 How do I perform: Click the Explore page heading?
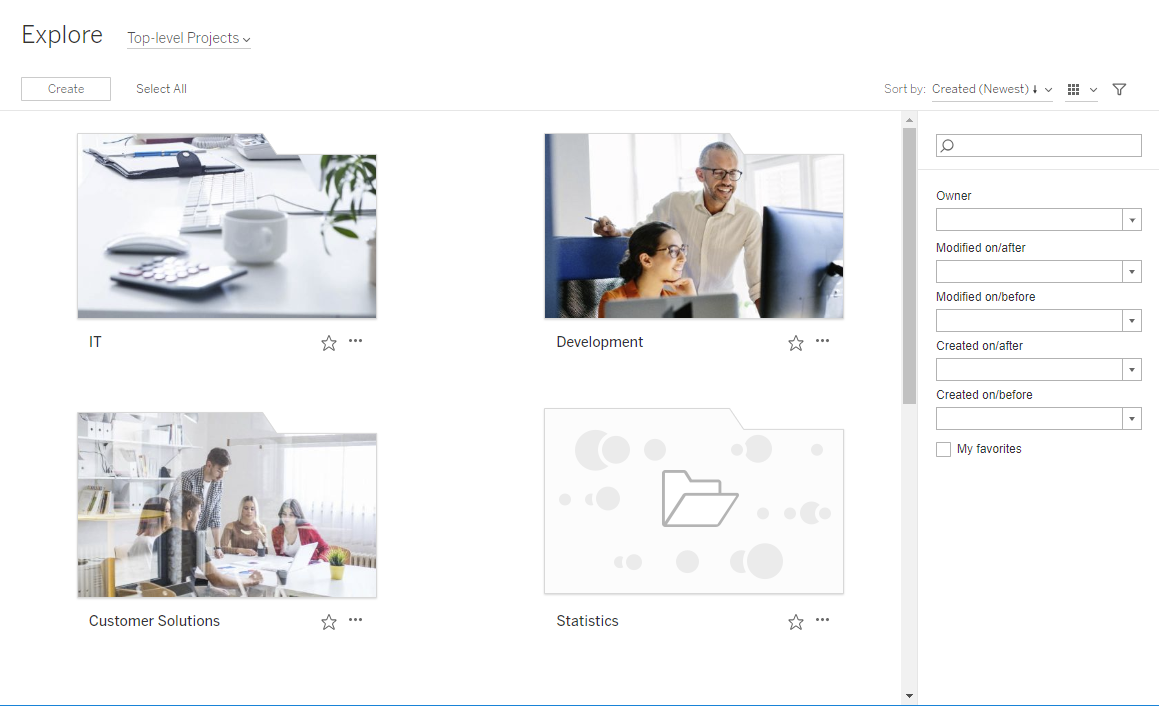(x=61, y=35)
